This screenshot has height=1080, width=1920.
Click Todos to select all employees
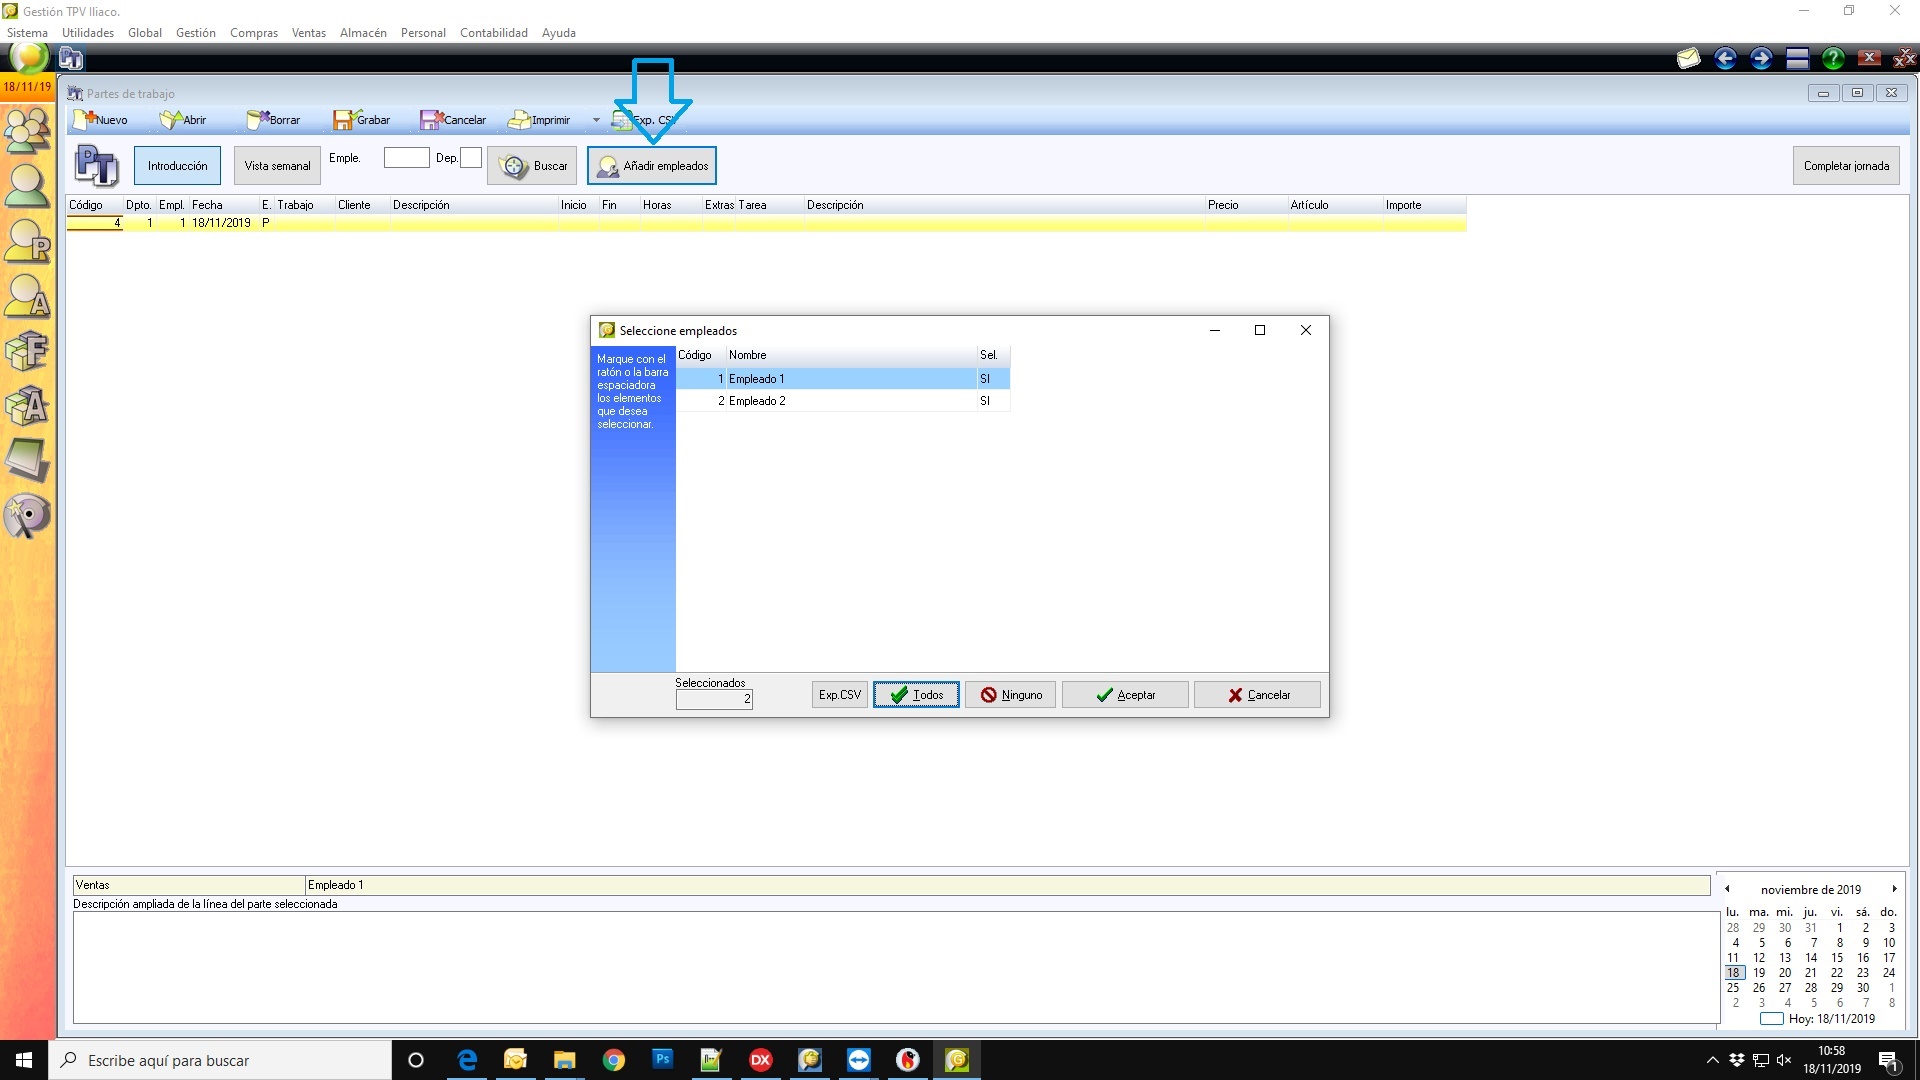pos(916,695)
